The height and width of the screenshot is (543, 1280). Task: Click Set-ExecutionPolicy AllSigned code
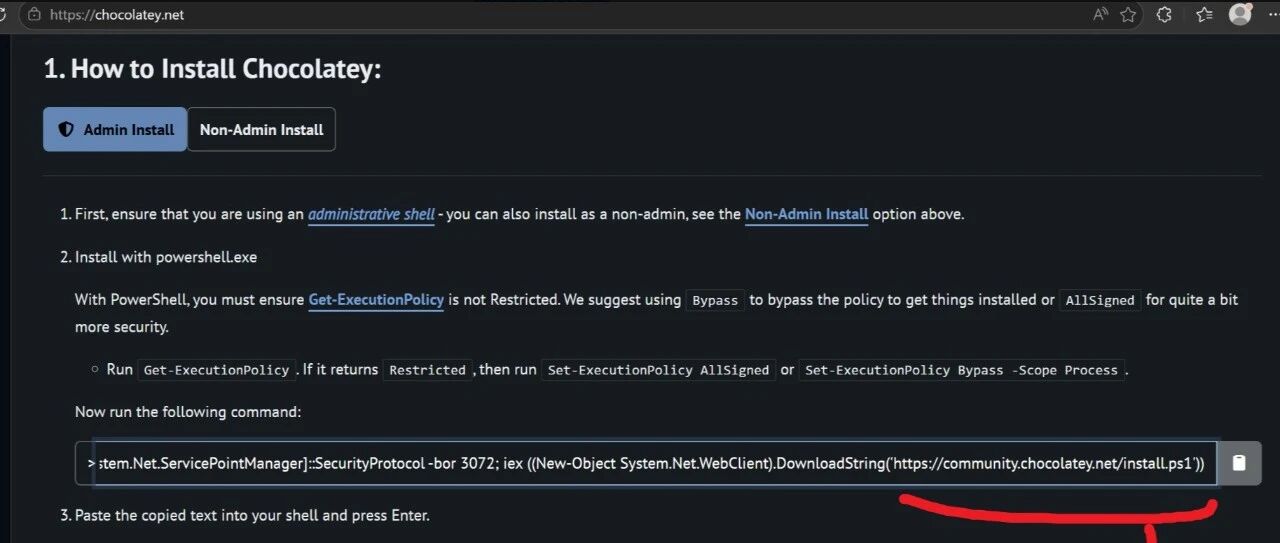[x=658, y=370]
